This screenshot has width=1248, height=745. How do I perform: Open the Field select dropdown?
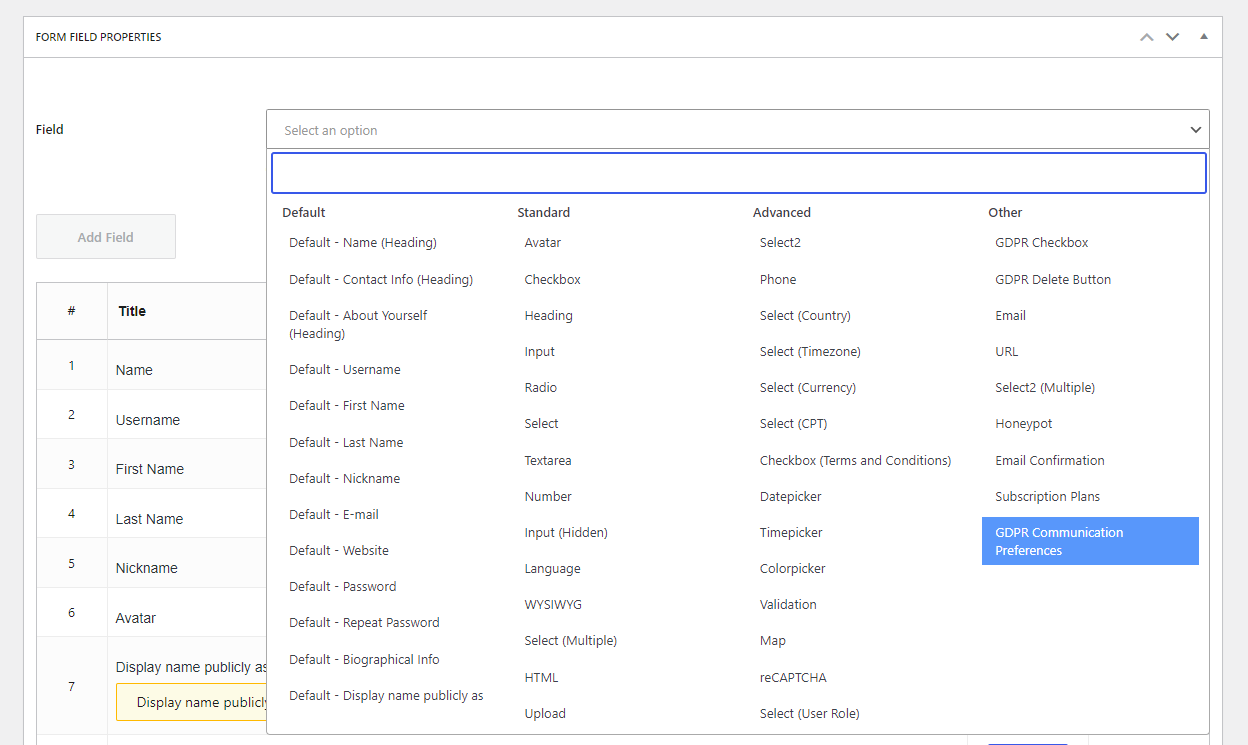(738, 130)
